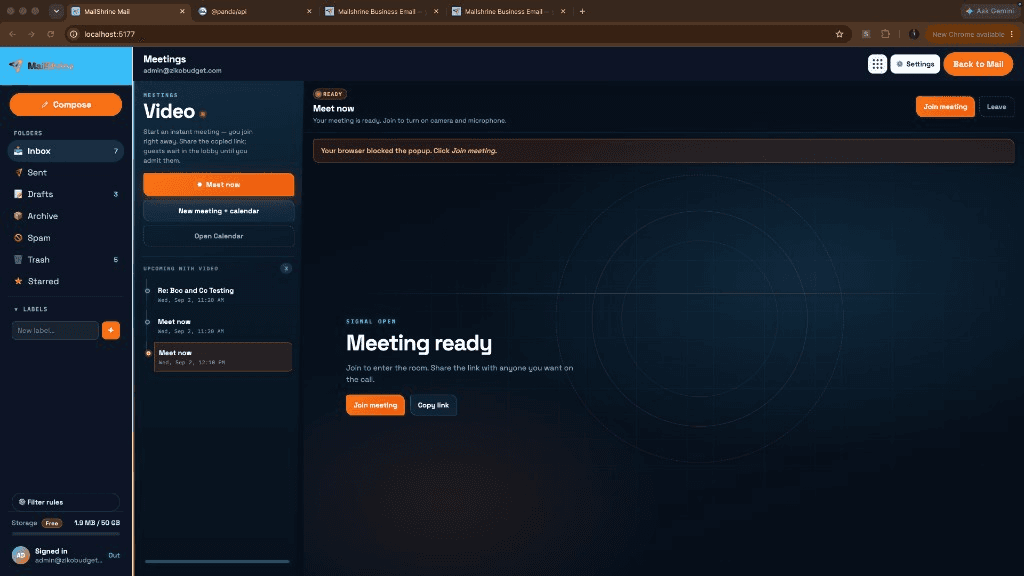Click the Compose button
The height and width of the screenshot is (576, 1024).
pos(65,104)
